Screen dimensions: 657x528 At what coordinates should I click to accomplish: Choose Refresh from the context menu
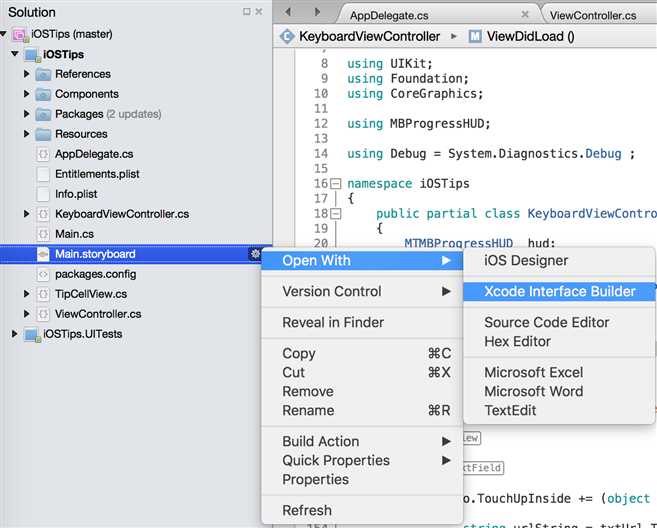pyautogui.click(x=362, y=510)
